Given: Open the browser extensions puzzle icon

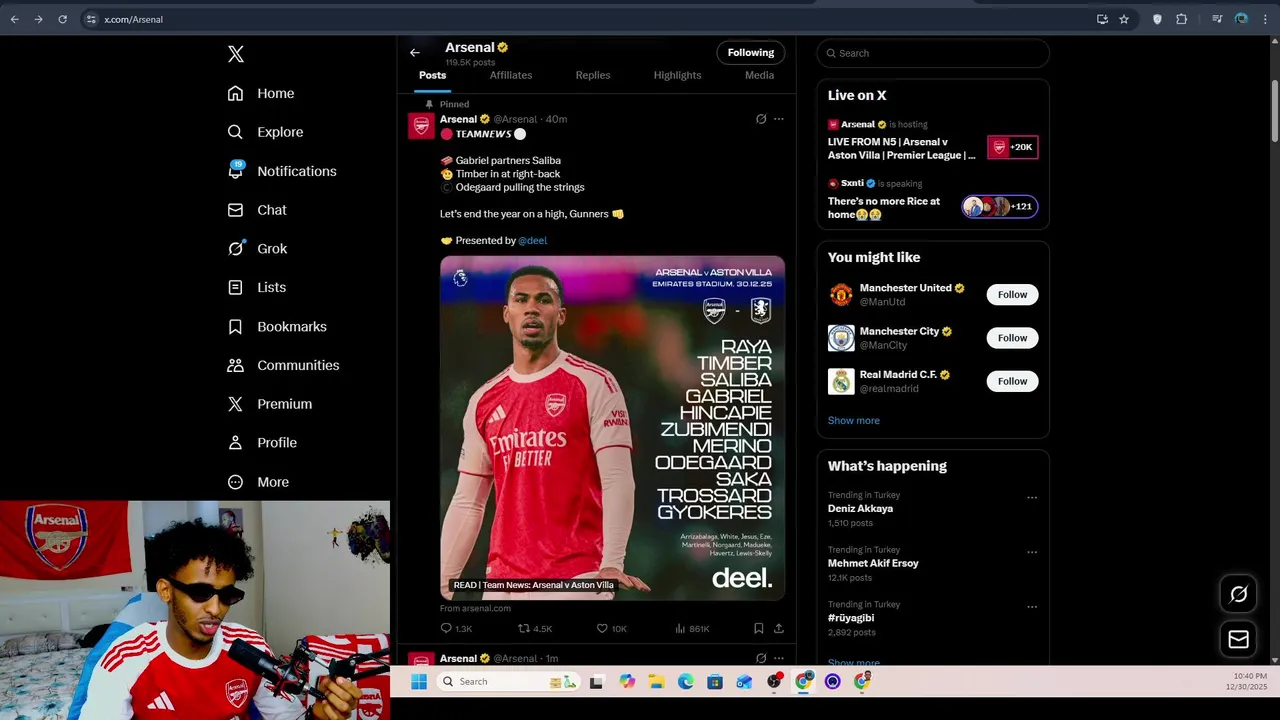Looking at the screenshot, I should point(1182,19).
